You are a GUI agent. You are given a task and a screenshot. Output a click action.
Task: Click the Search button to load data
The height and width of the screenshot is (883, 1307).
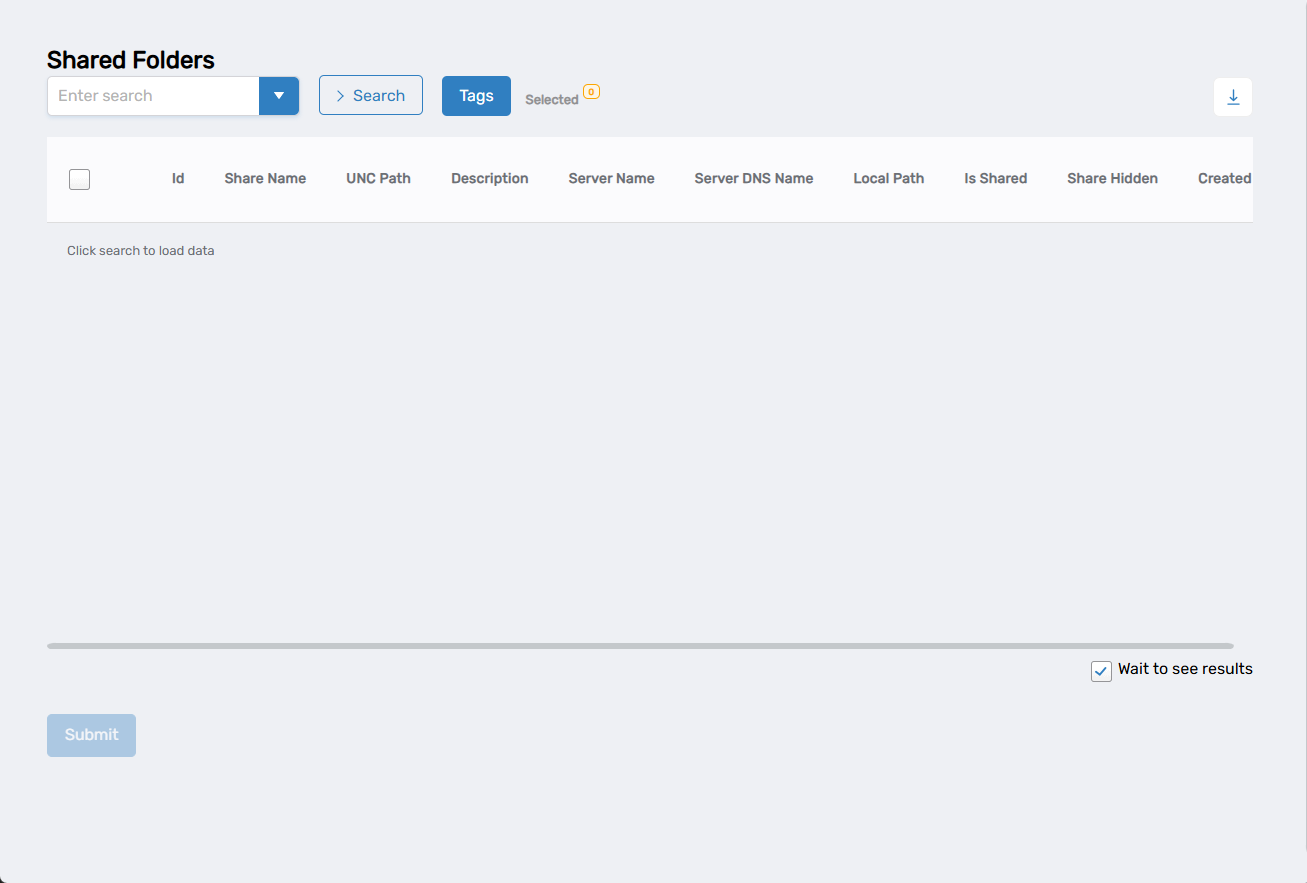pyautogui.click(x=371, y=95)
